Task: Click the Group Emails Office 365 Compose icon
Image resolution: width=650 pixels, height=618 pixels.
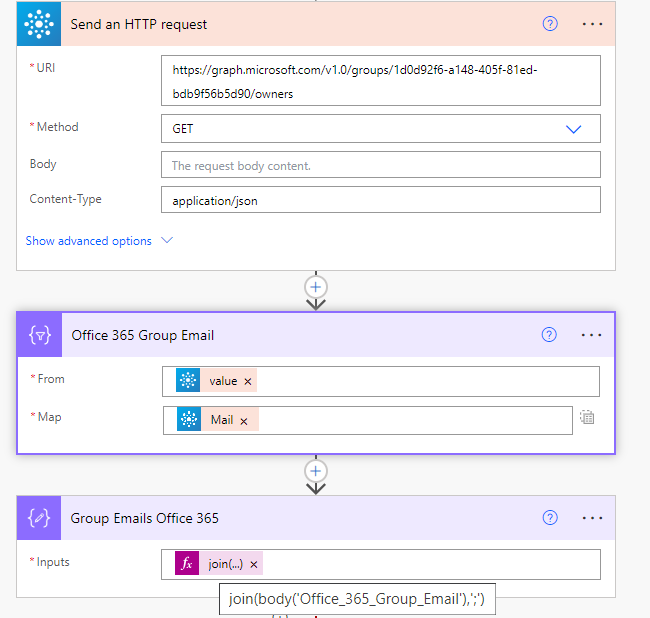Action: (39, 518)
